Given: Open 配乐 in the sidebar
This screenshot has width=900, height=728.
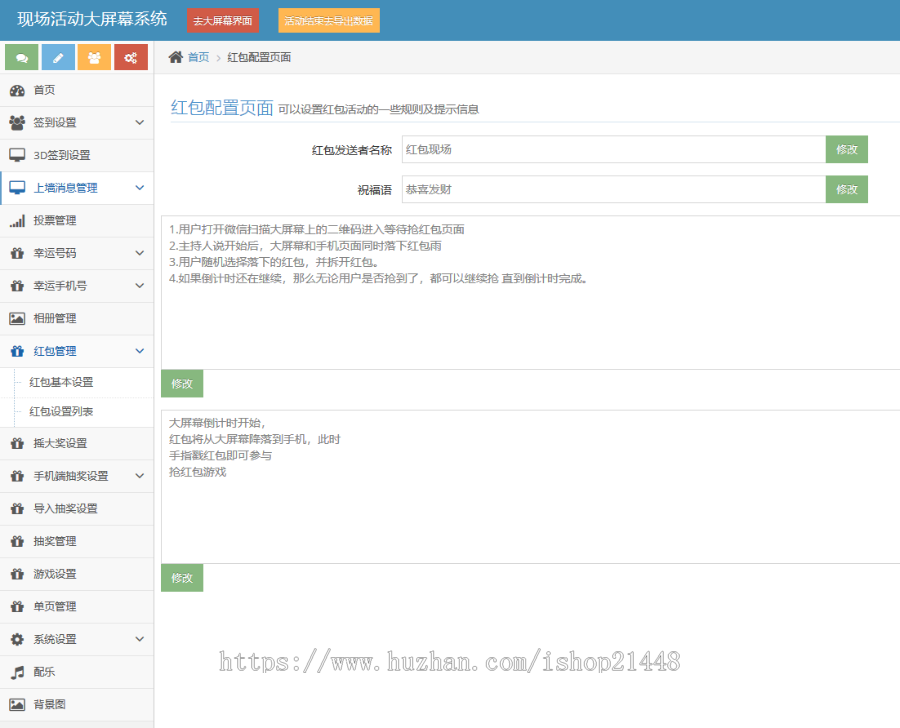Looking at the screenshot, I should pyautogui.click(x=77, y=672).
